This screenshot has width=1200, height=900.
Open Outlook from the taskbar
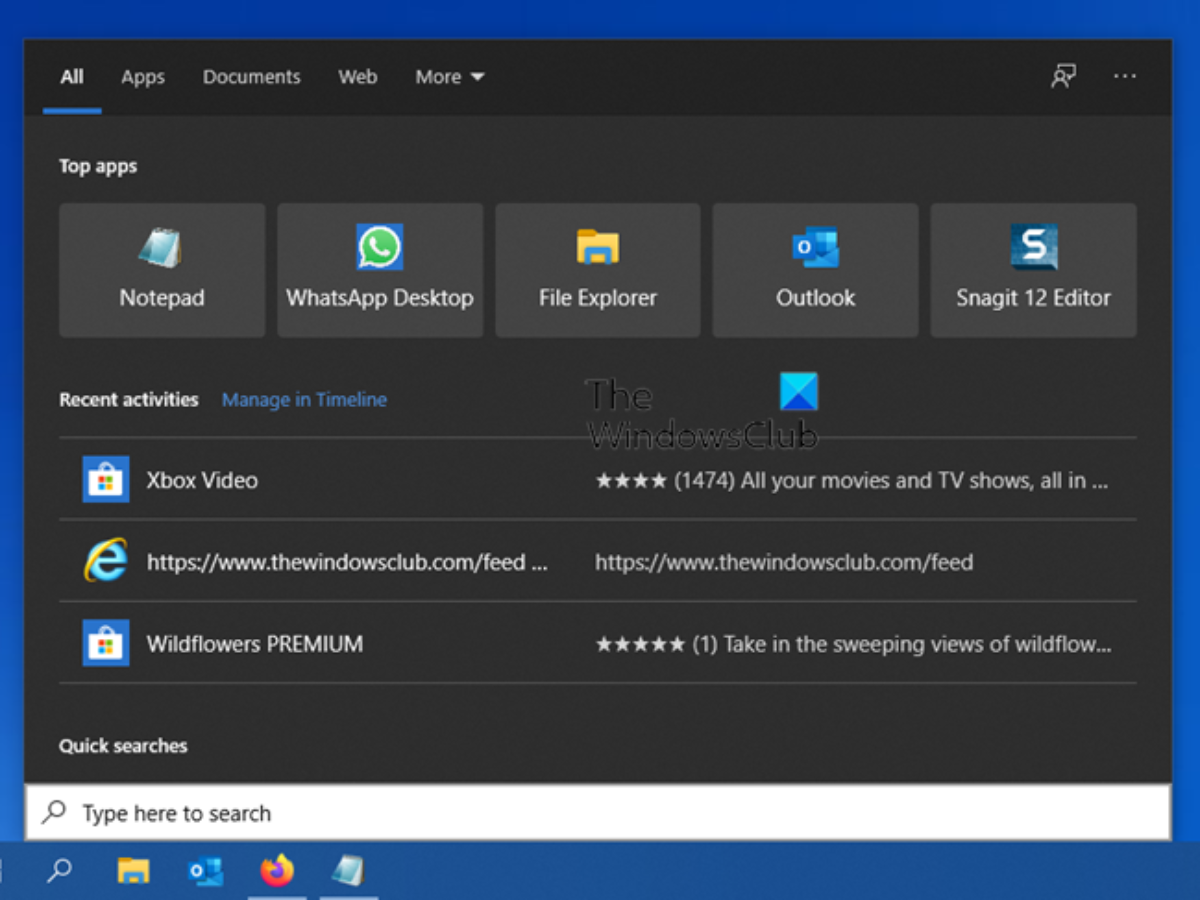206,871
